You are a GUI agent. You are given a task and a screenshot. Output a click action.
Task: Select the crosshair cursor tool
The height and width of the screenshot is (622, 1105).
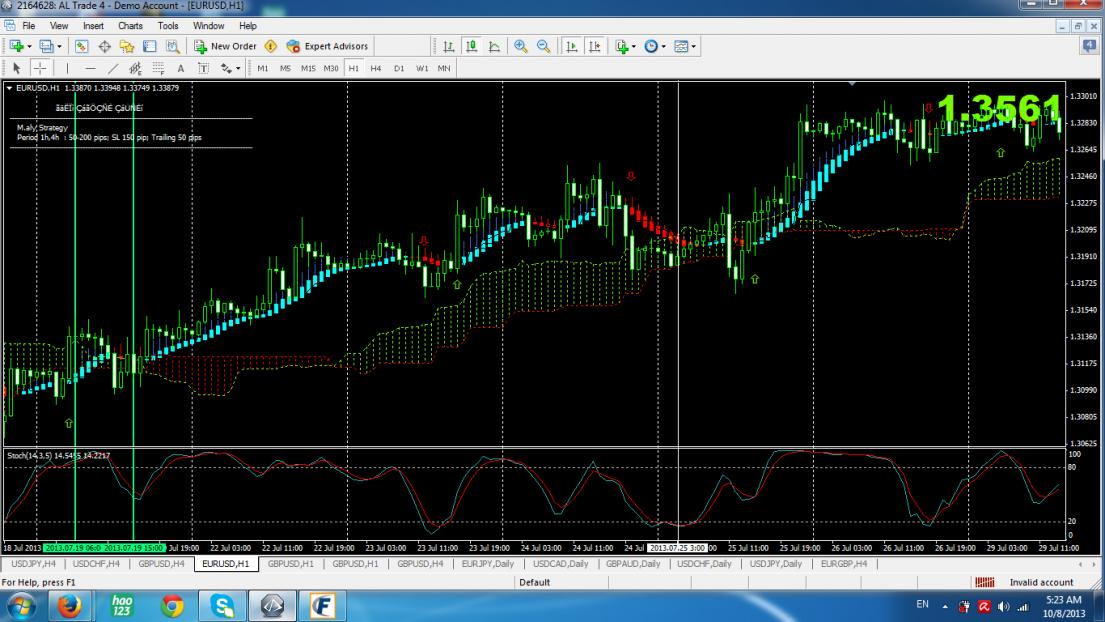[x=40, y=68]
